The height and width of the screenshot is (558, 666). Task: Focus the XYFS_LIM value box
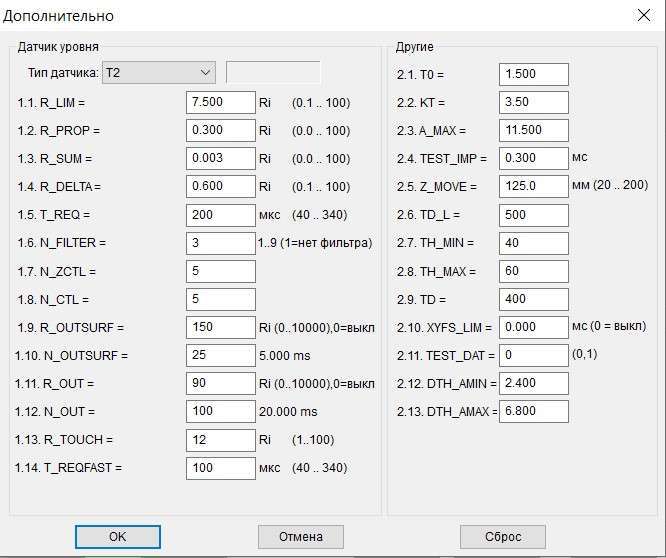coord(533,327)
